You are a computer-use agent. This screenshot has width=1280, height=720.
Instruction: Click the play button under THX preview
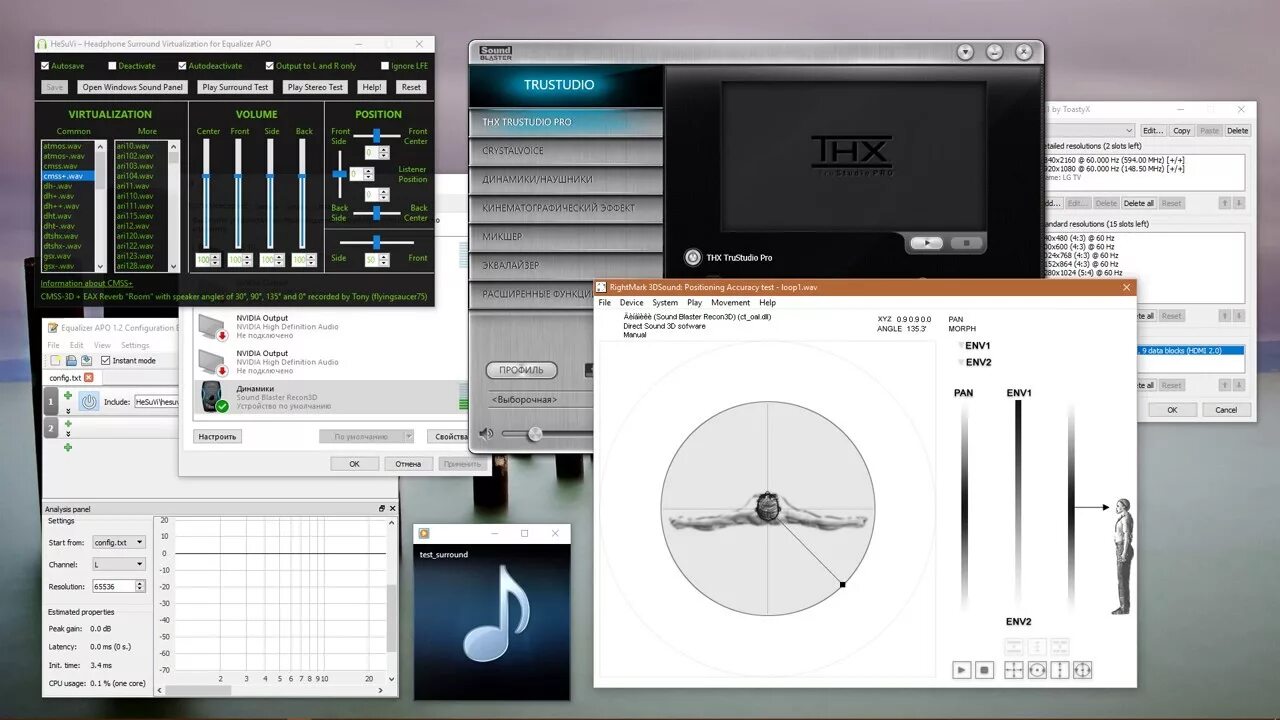[927, 242]
